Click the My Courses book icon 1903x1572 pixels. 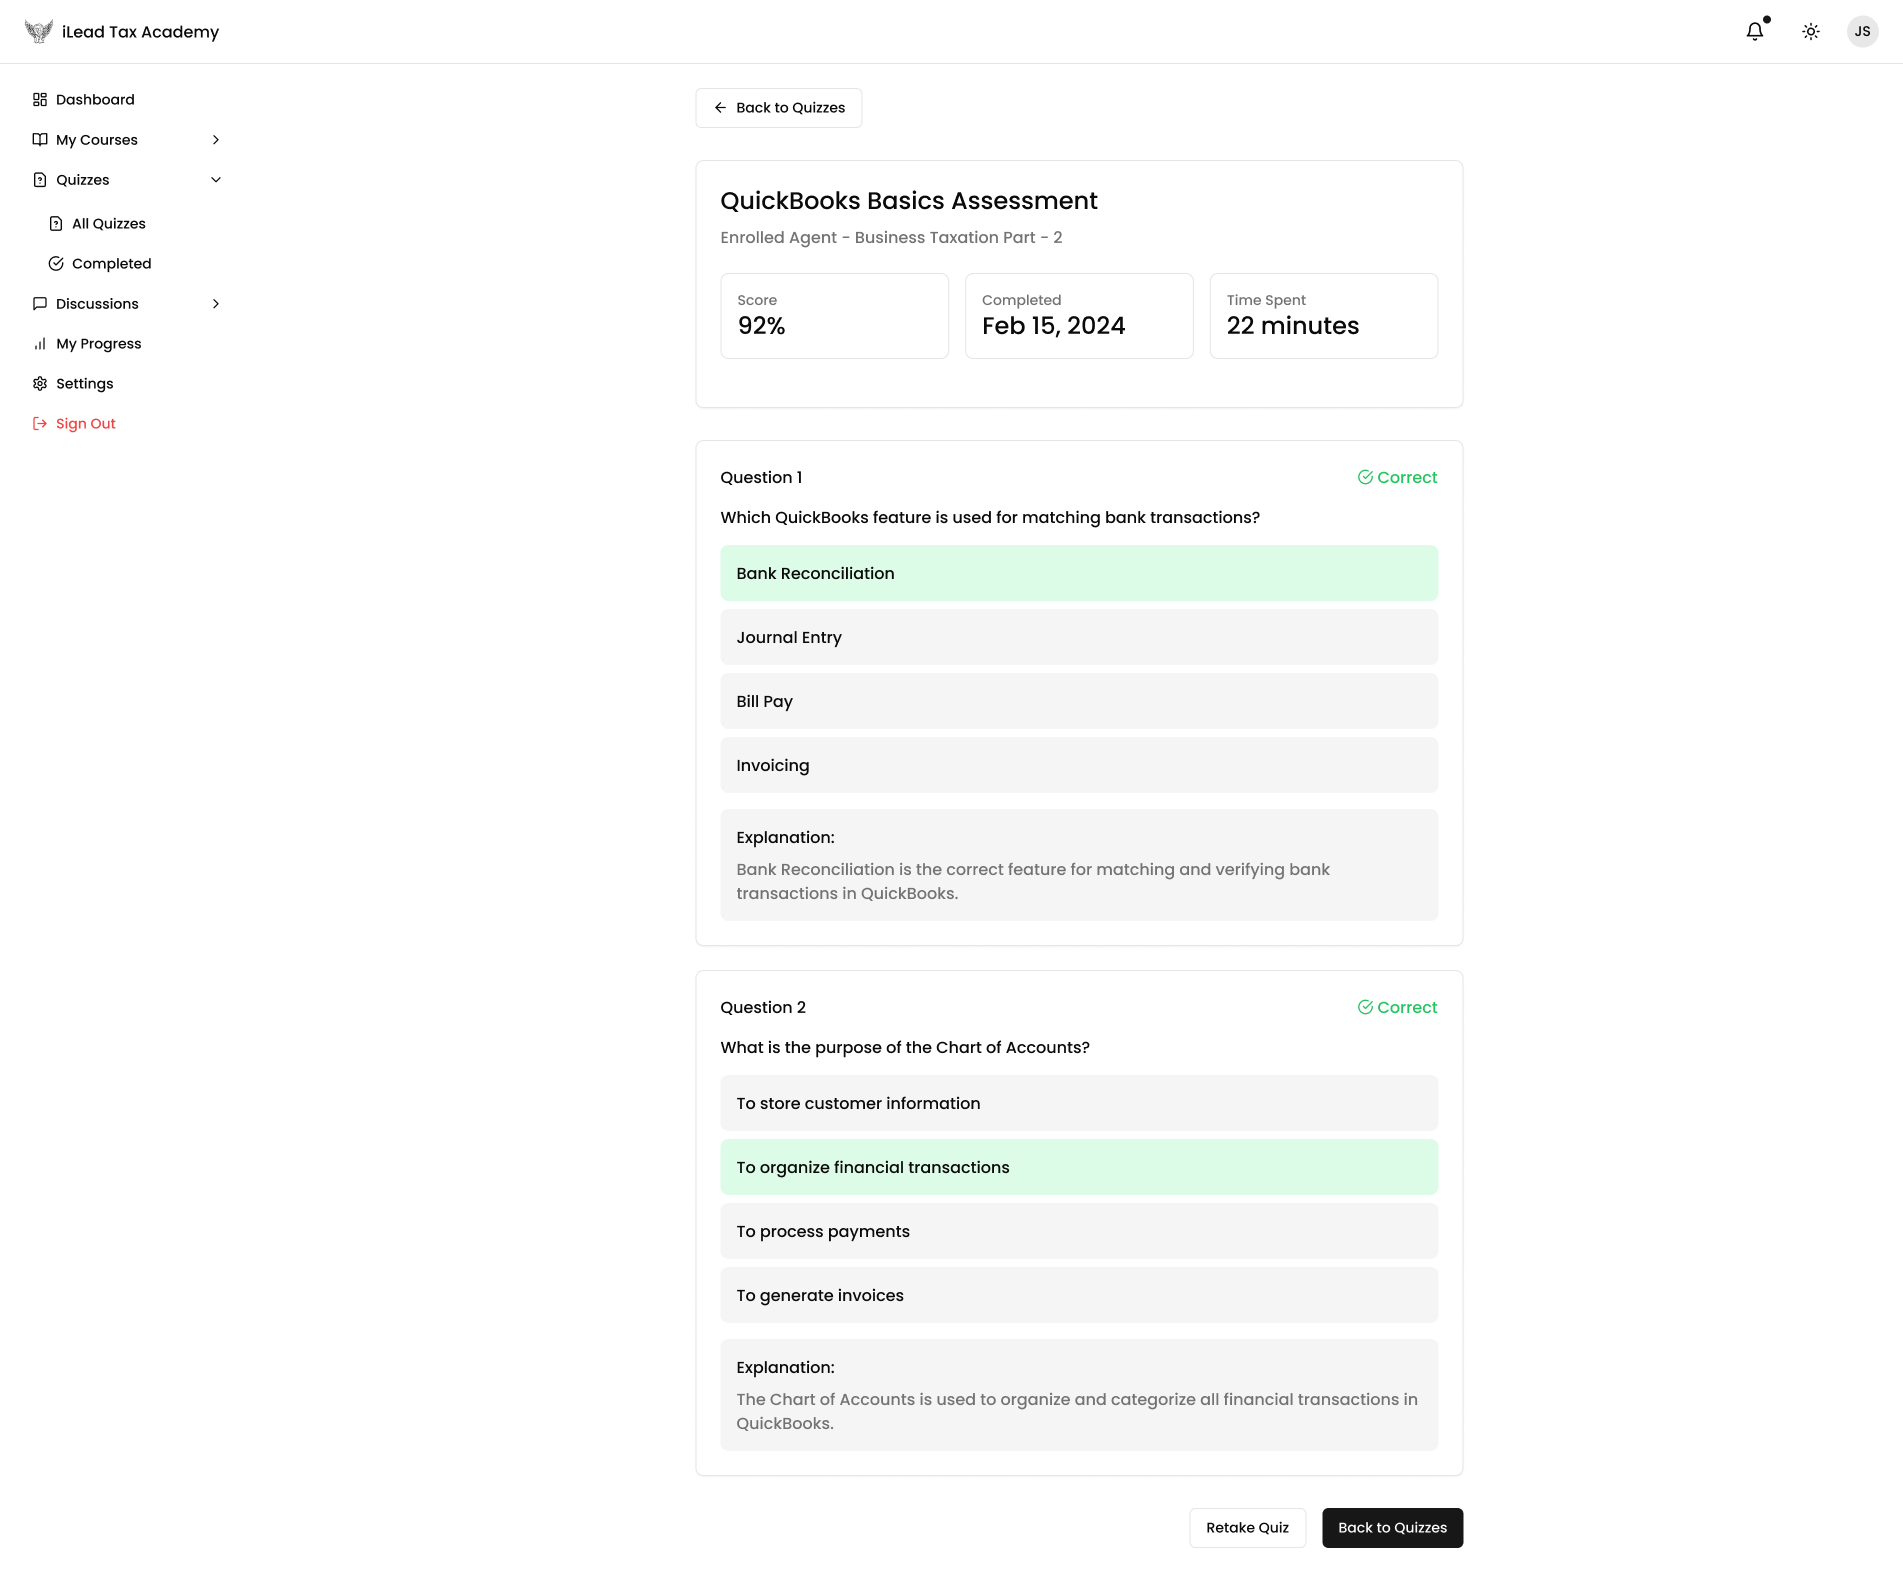40,140
